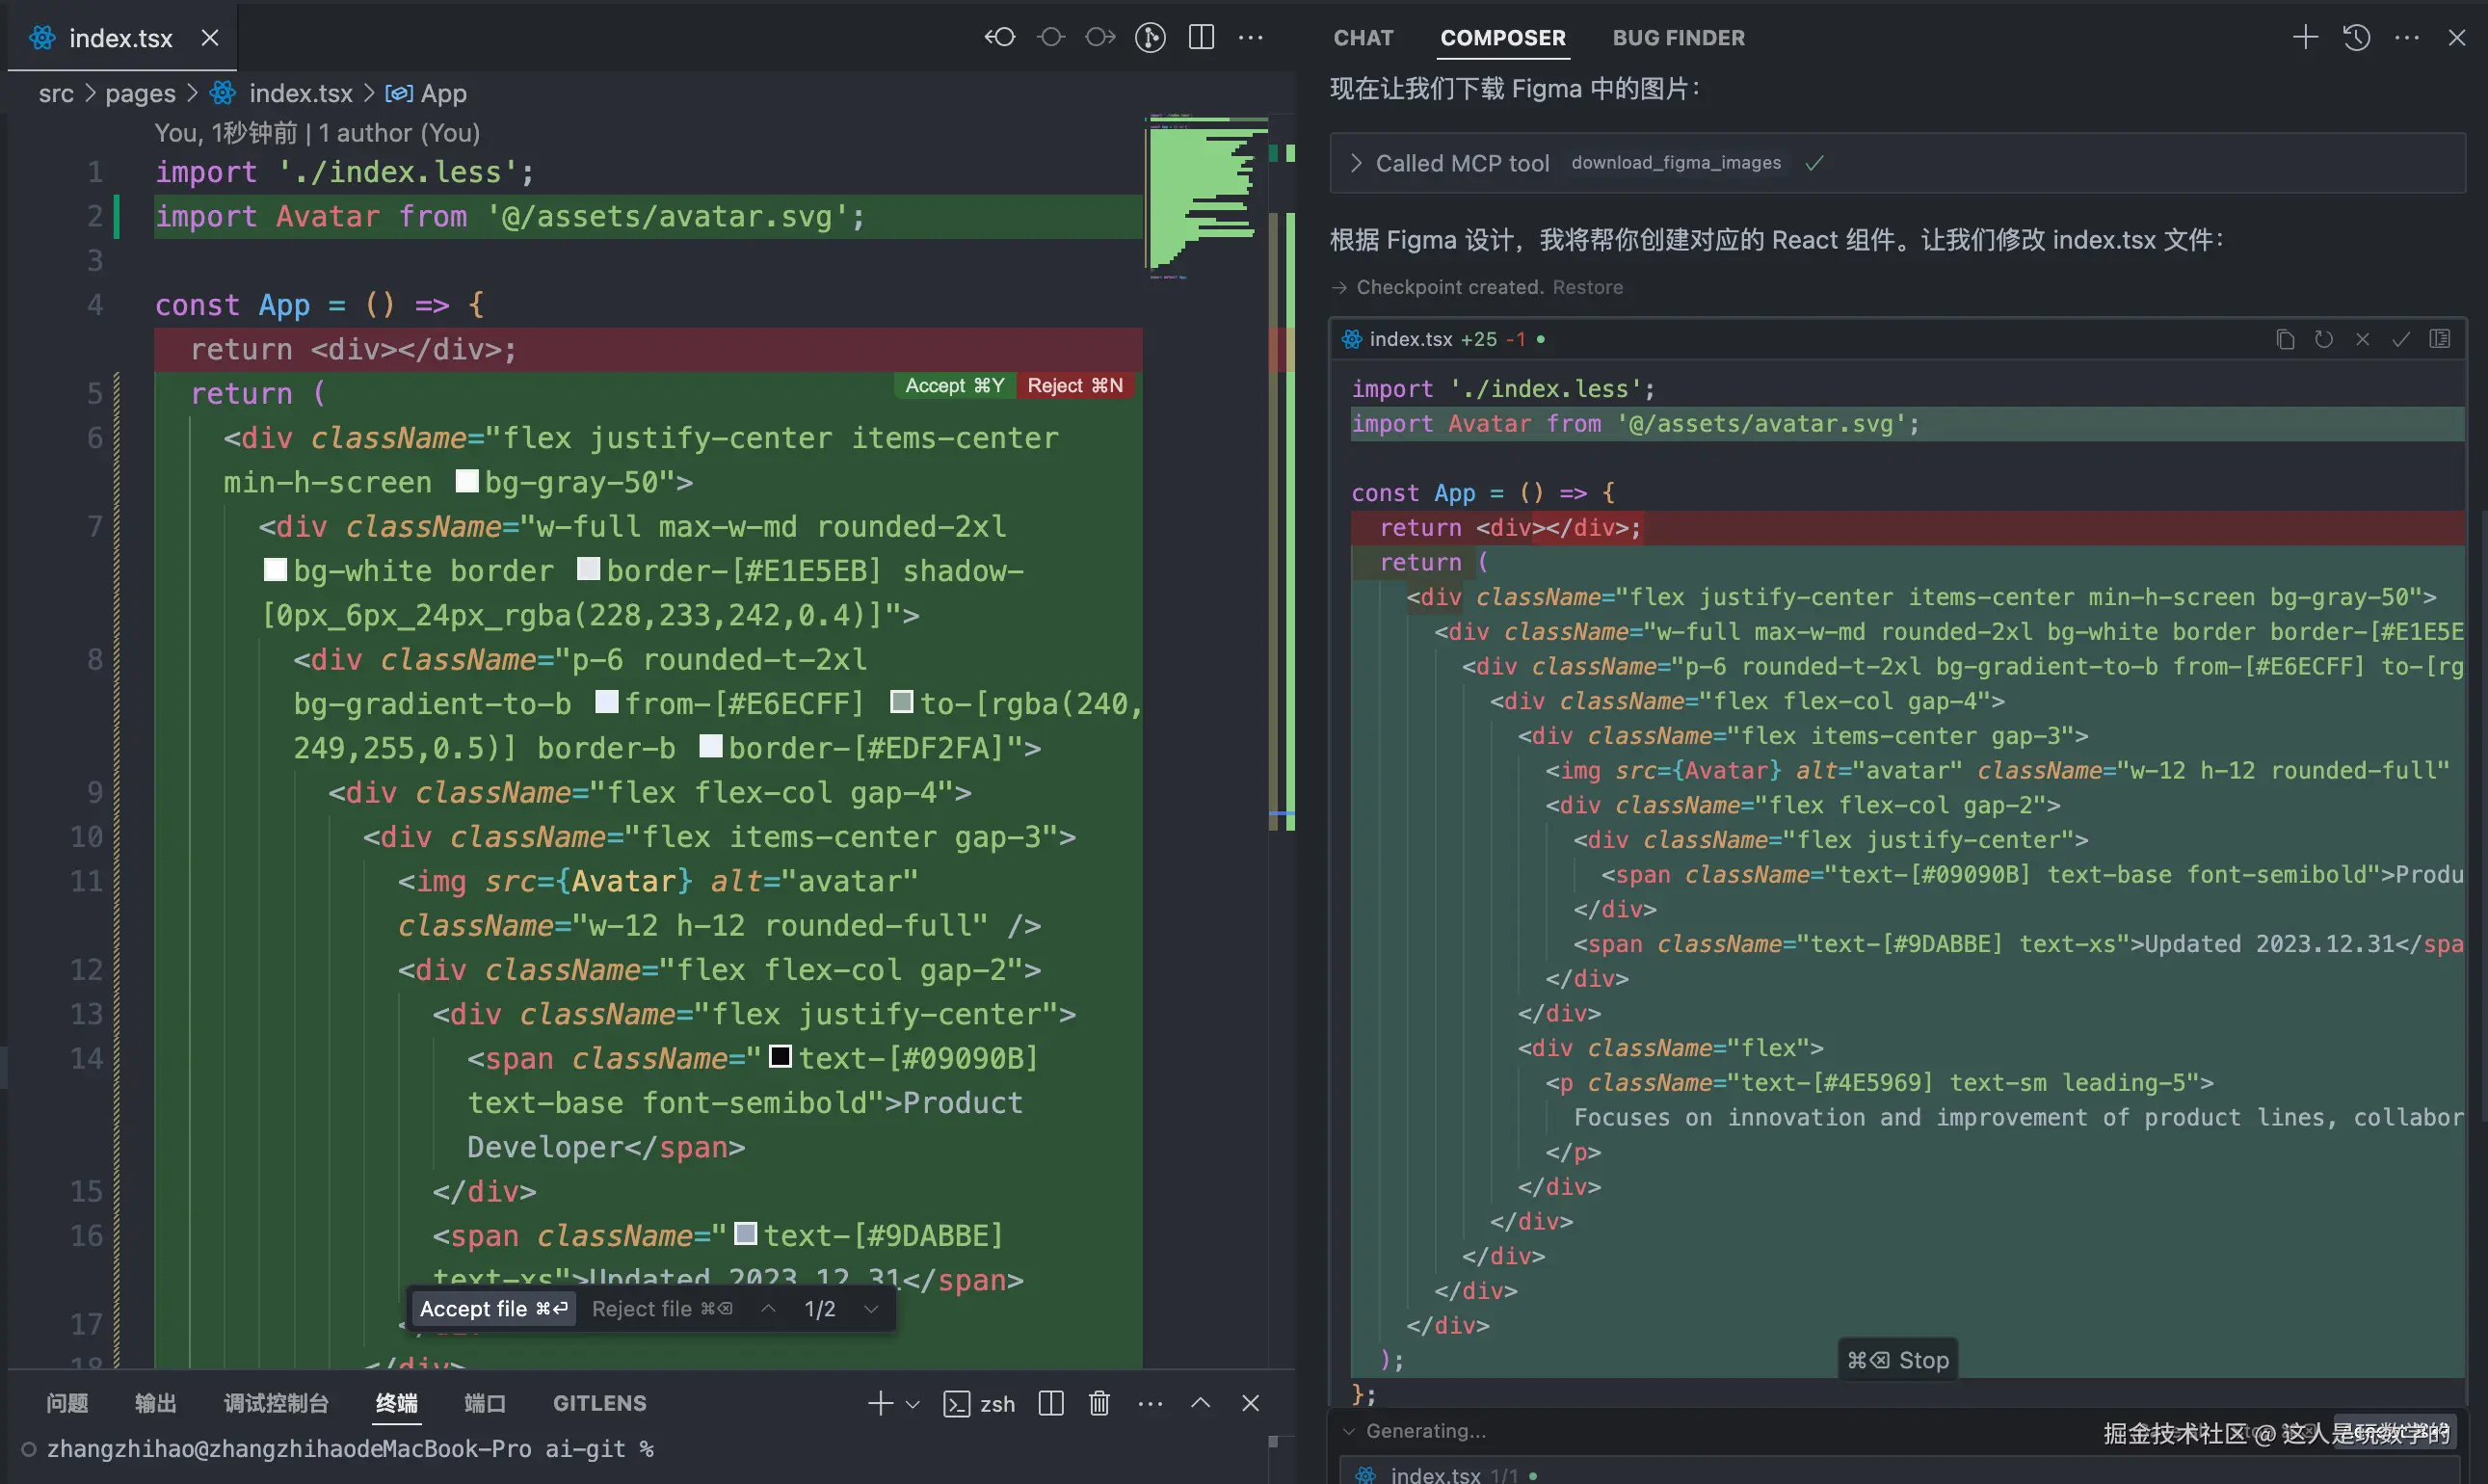
Task: Open the GITLENS panel tab
Action: [x=599, y=1403]
